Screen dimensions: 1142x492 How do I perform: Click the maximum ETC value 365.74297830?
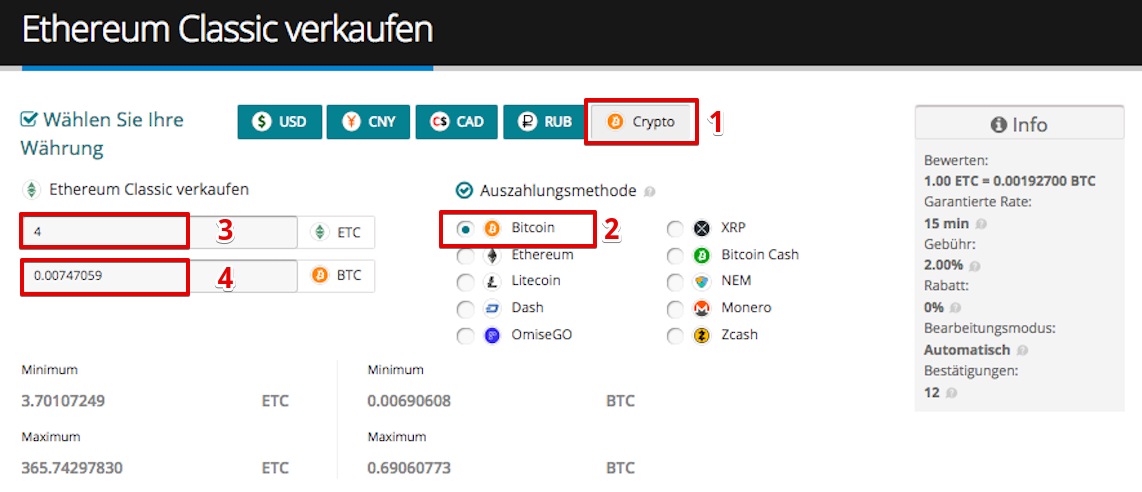click(73, 468)
